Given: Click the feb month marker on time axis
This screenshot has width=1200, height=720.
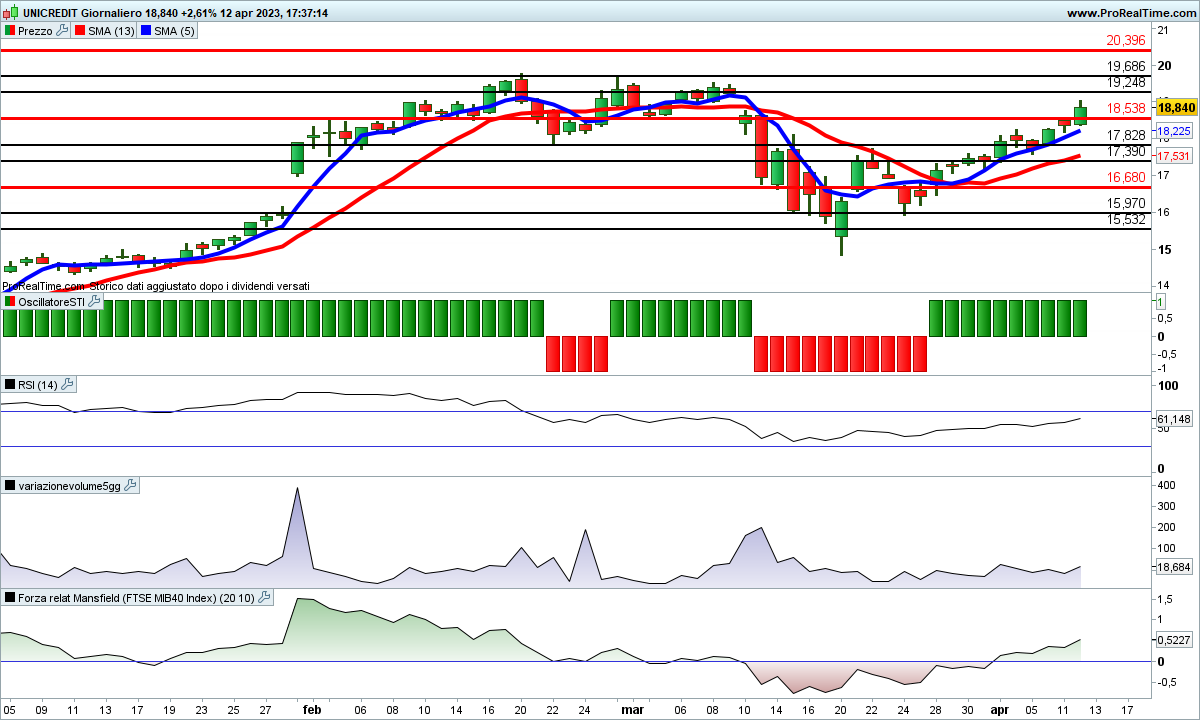Looking at the screenshot, I should 312,709.
